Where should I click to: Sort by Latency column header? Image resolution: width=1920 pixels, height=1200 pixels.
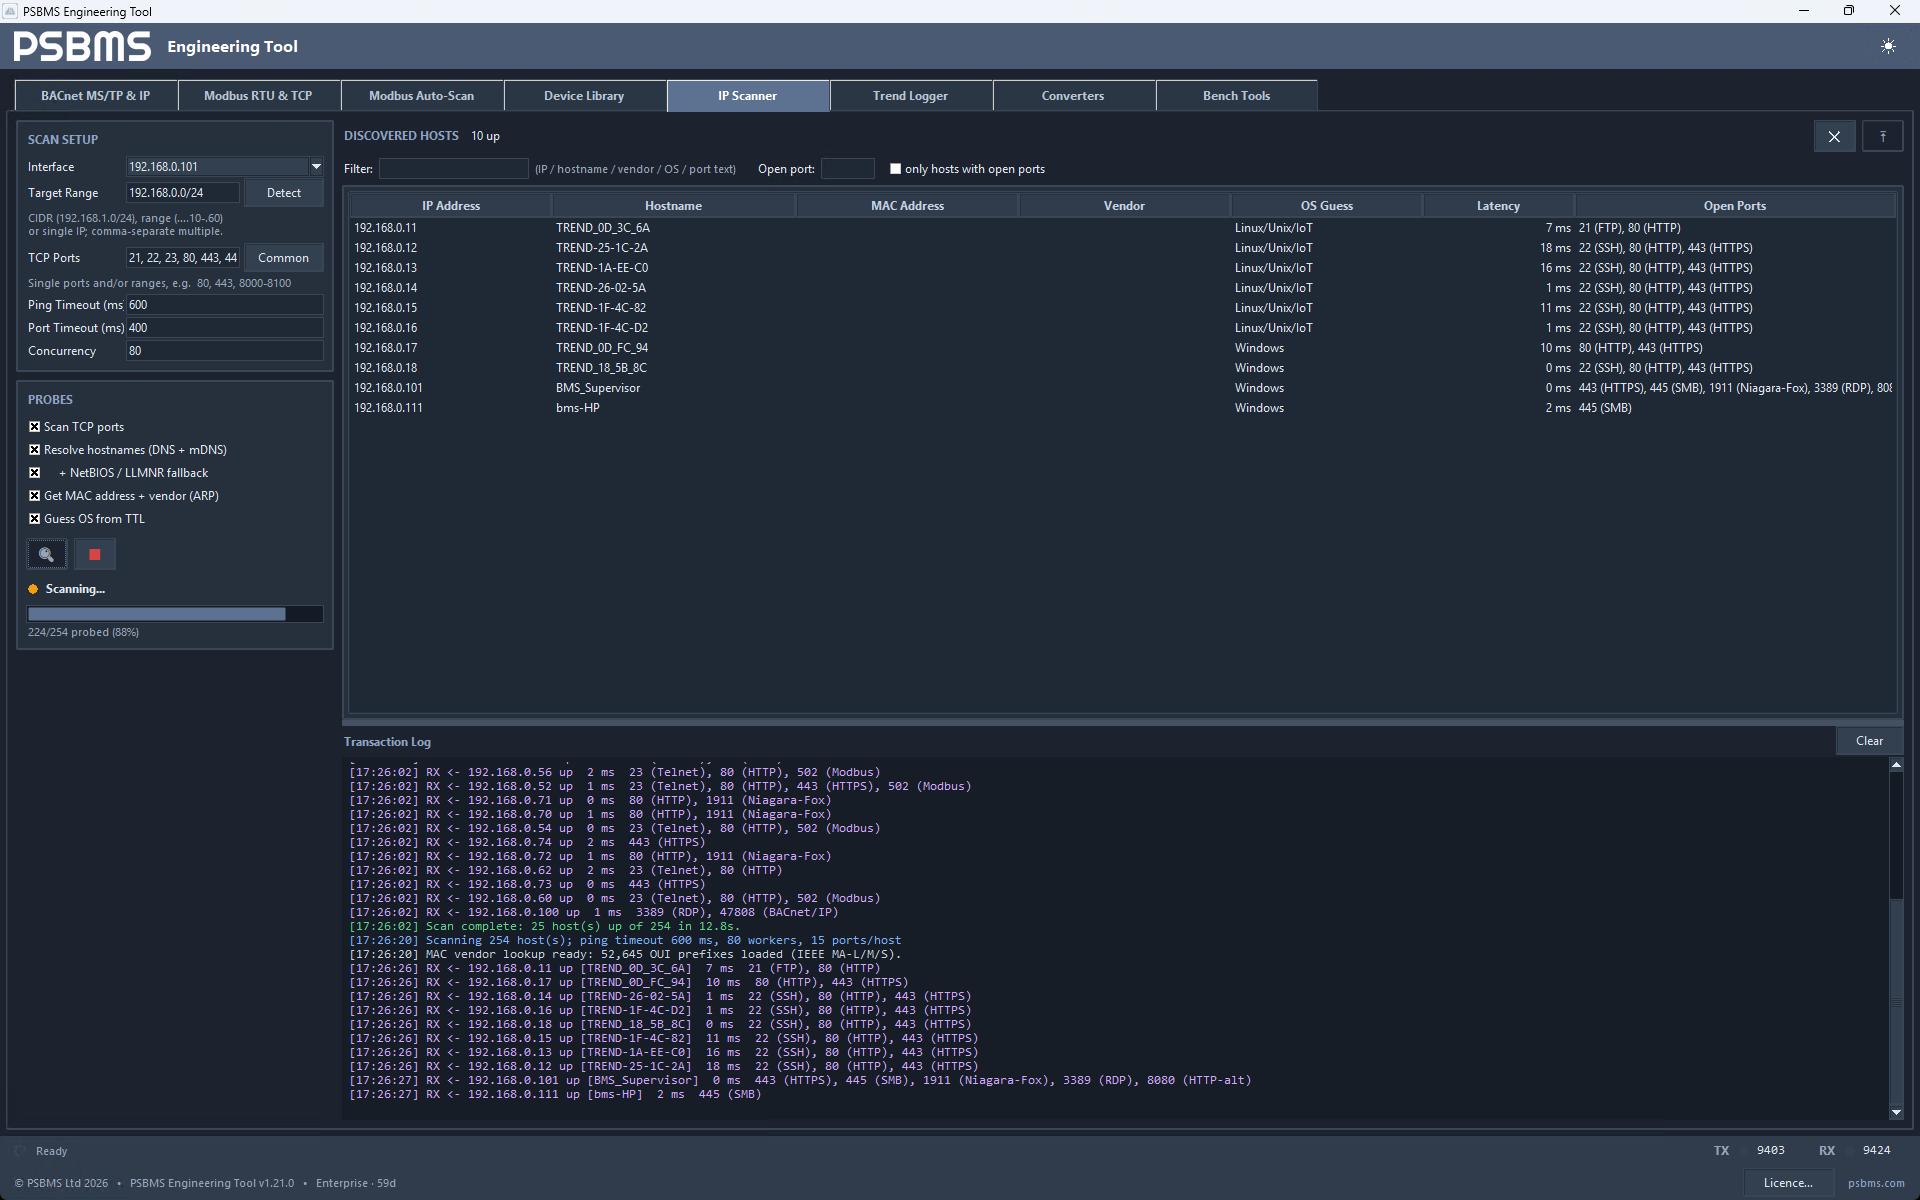[x=1498, y=206]
